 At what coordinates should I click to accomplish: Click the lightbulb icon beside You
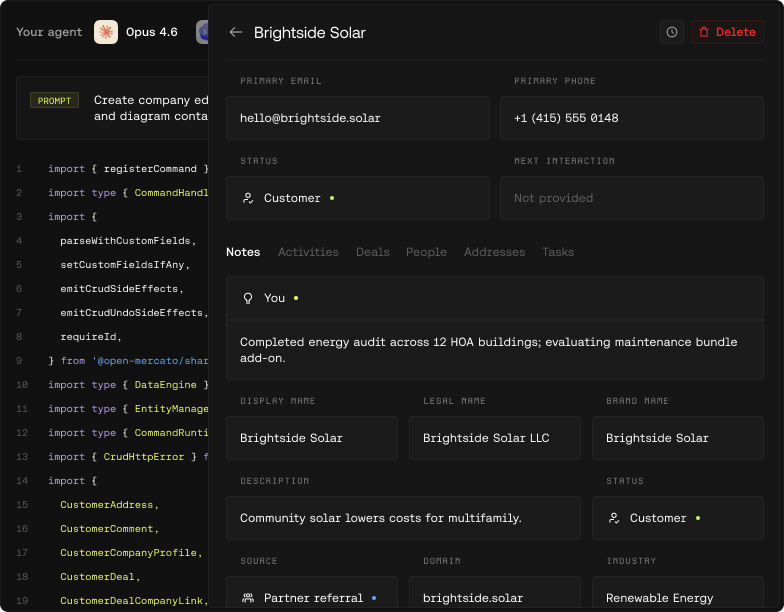(x=248, y=298)
